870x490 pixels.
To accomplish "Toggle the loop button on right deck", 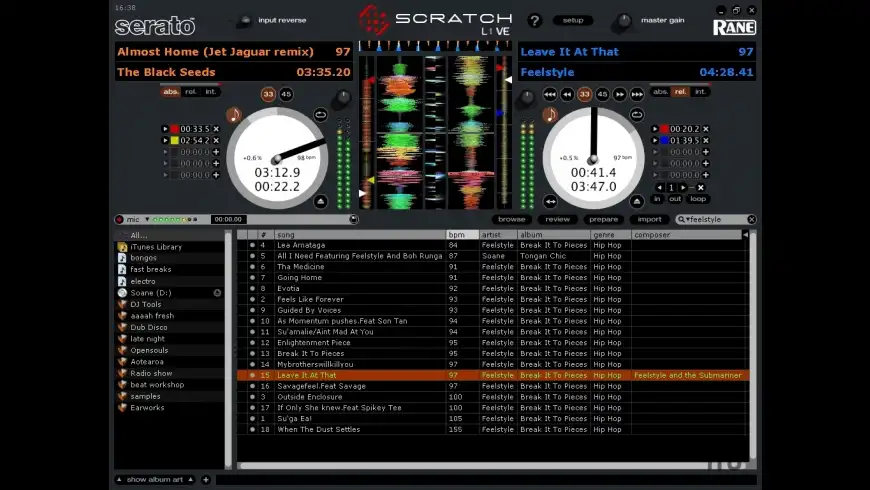I will pos(698,199).
